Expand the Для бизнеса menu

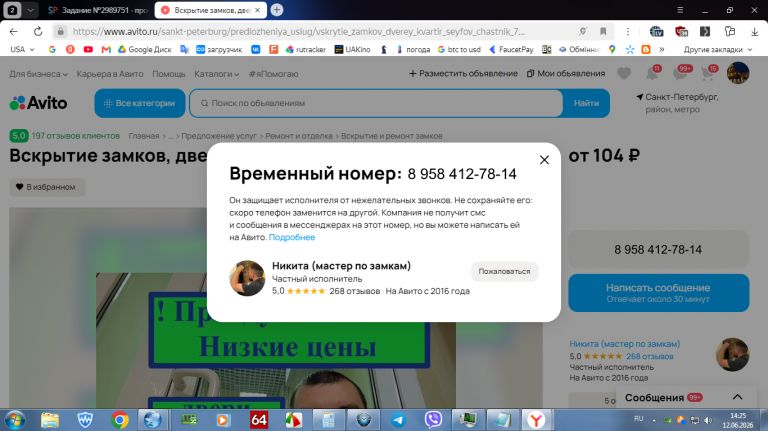tap(38, 74)
